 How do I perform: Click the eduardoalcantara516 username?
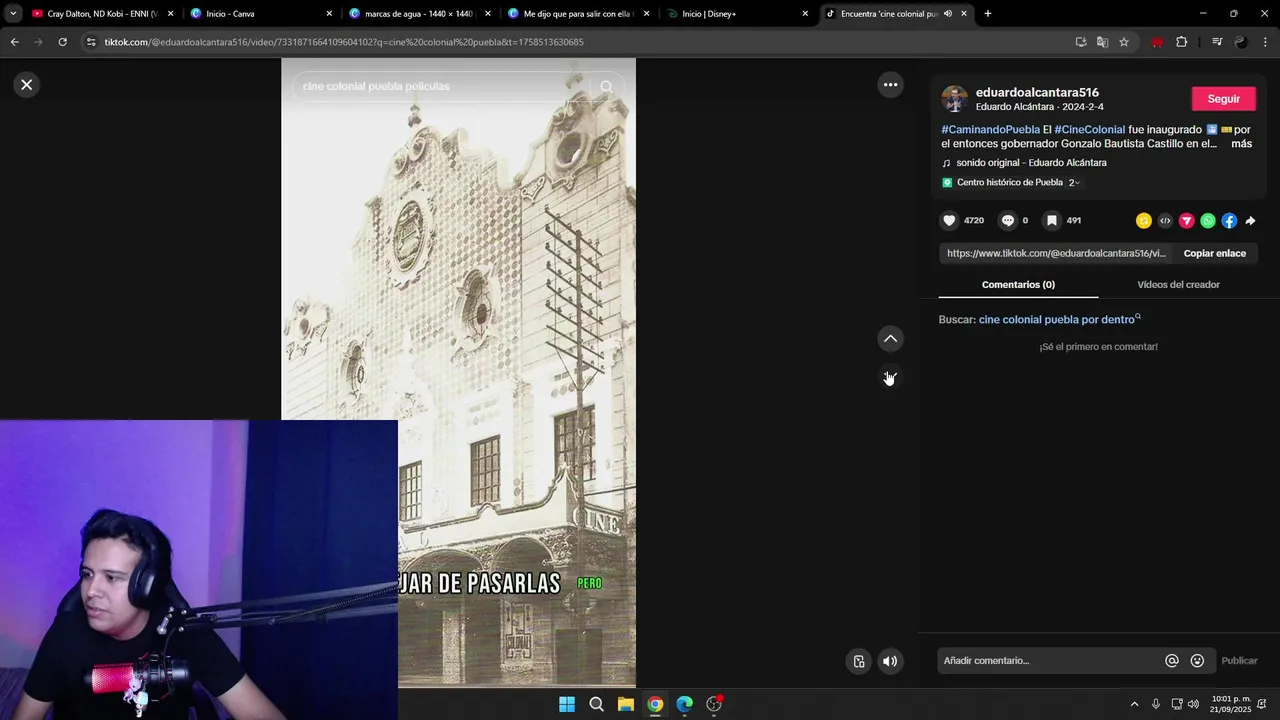coord(1037,93)
